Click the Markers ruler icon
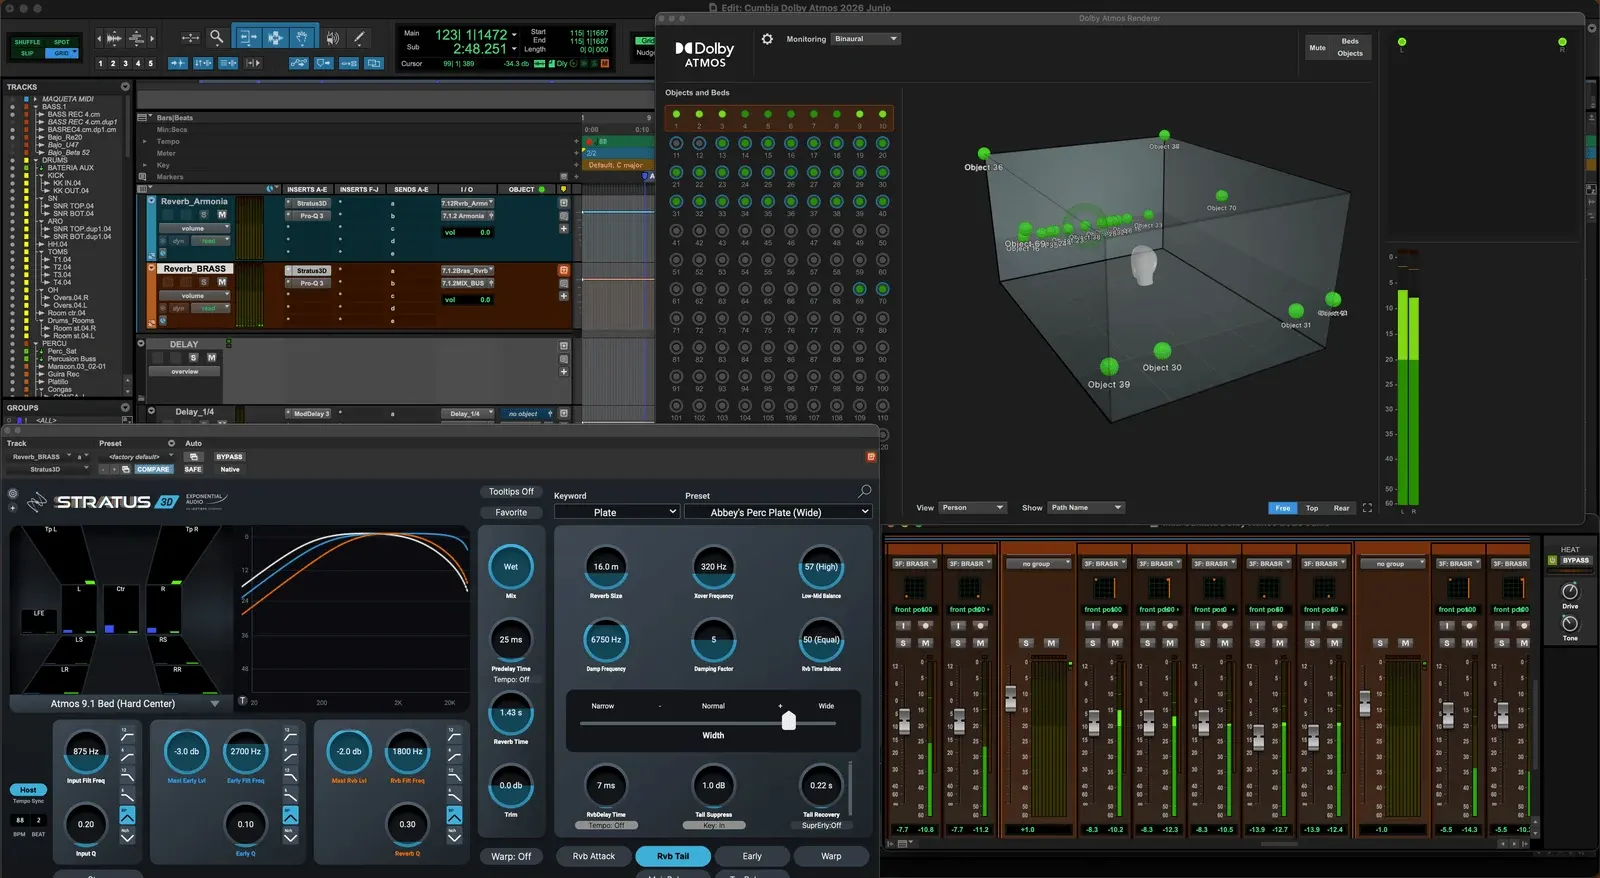The width and height of the screenshot is (1600, 878). click(144, 177)
